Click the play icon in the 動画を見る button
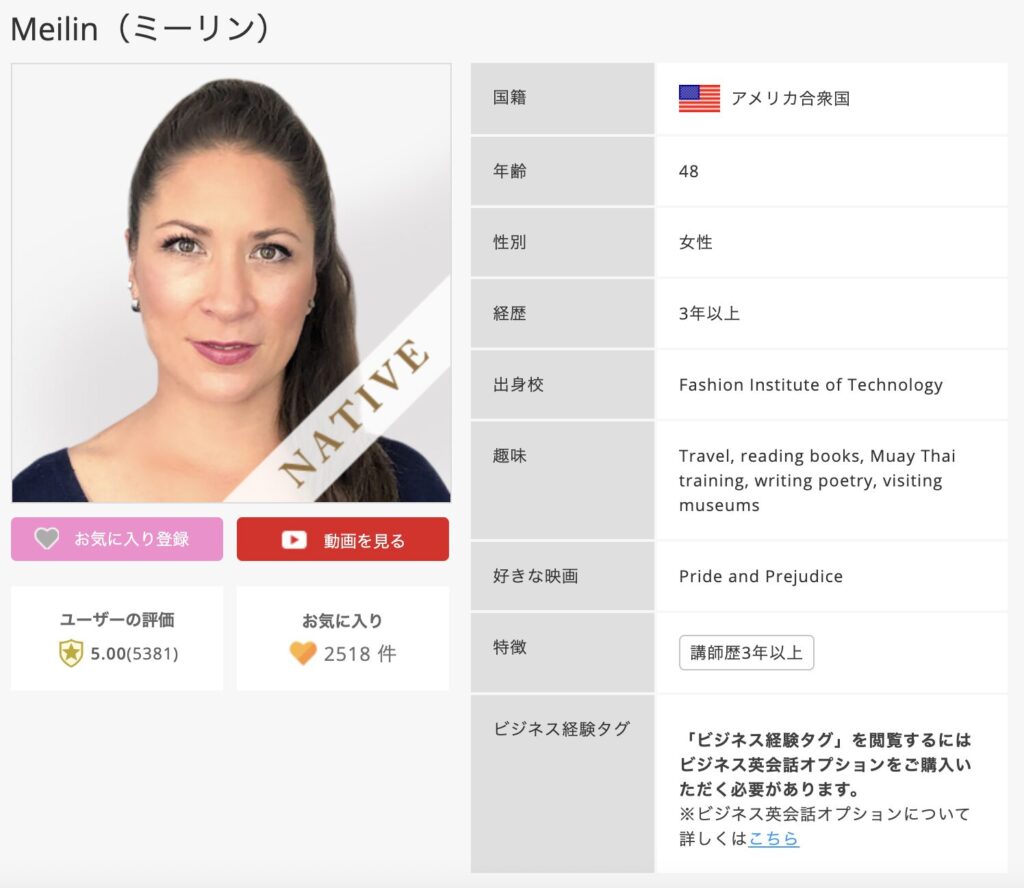1024x888 pixels. [294, 540]
